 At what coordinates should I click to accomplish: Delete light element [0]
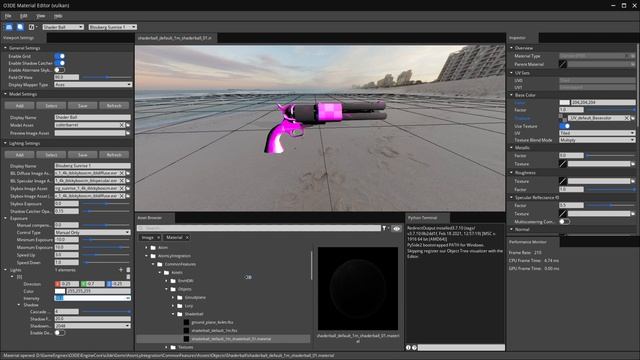pyautogui.click(x=128, y=277)
